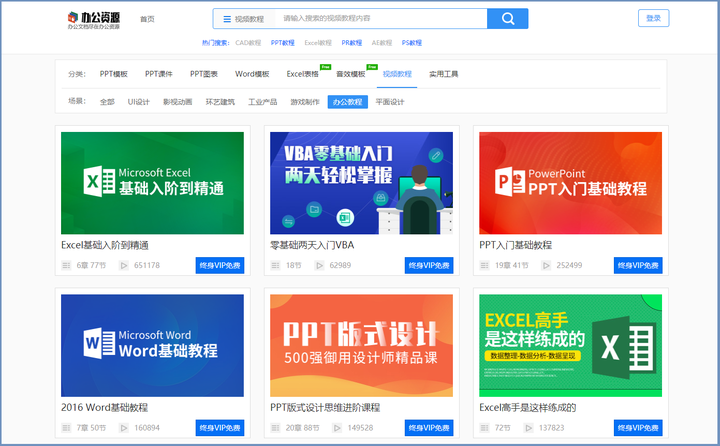Click the Excel高手是这样练成的 title text
Screen dimensions: 720x446
pos(528,407)
